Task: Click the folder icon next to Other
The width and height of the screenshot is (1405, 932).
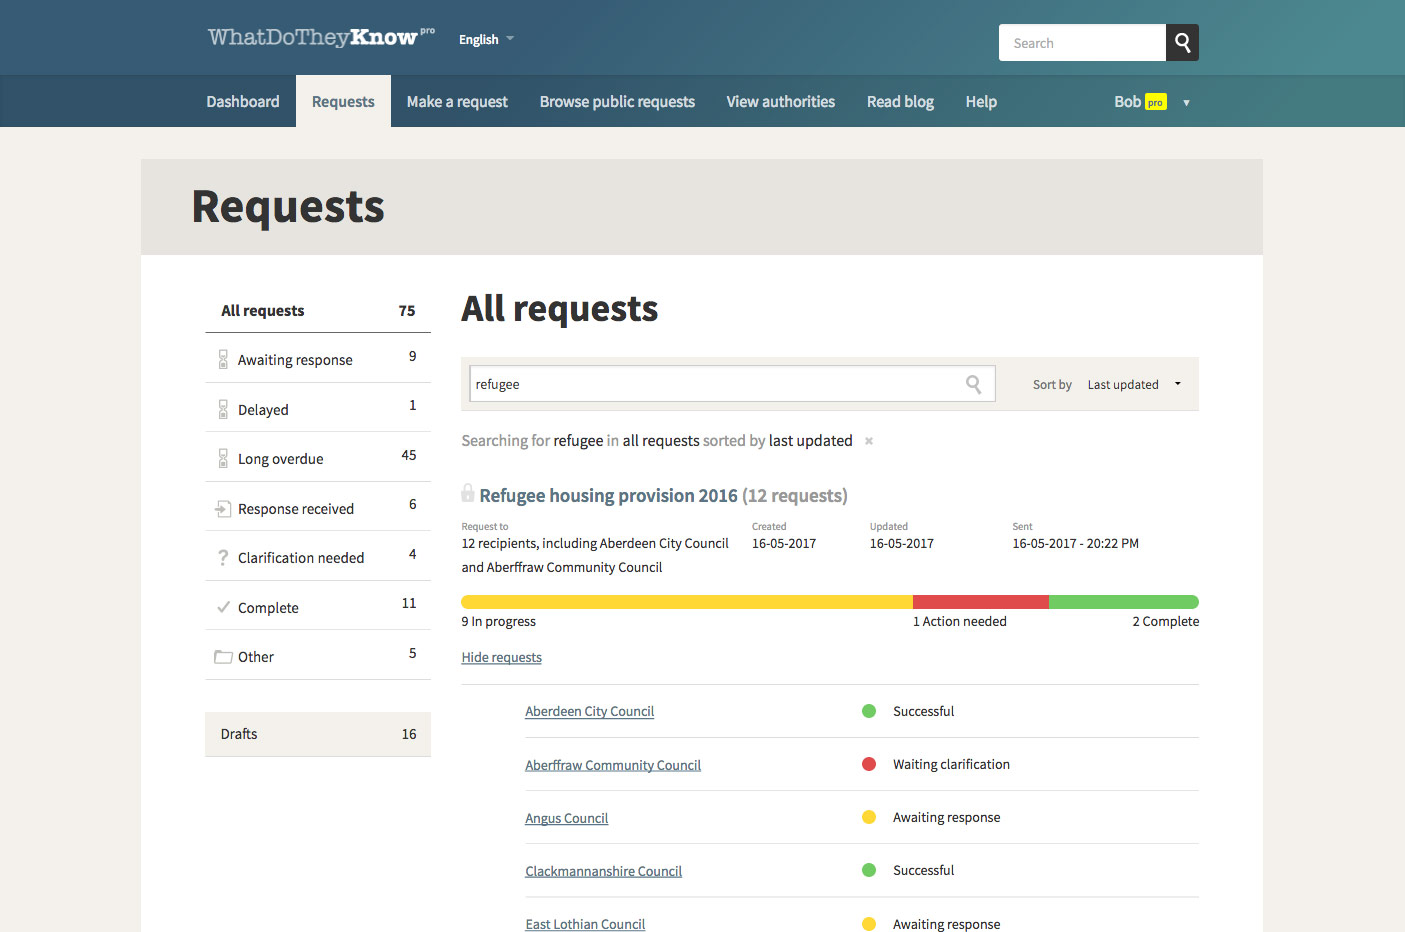Action: [223, 657]
